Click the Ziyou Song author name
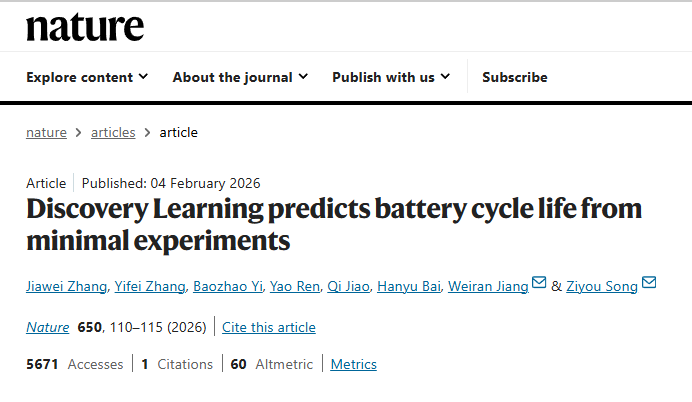Image resolution: width=692 pixels, height=402 pixels. coord(601,287)
